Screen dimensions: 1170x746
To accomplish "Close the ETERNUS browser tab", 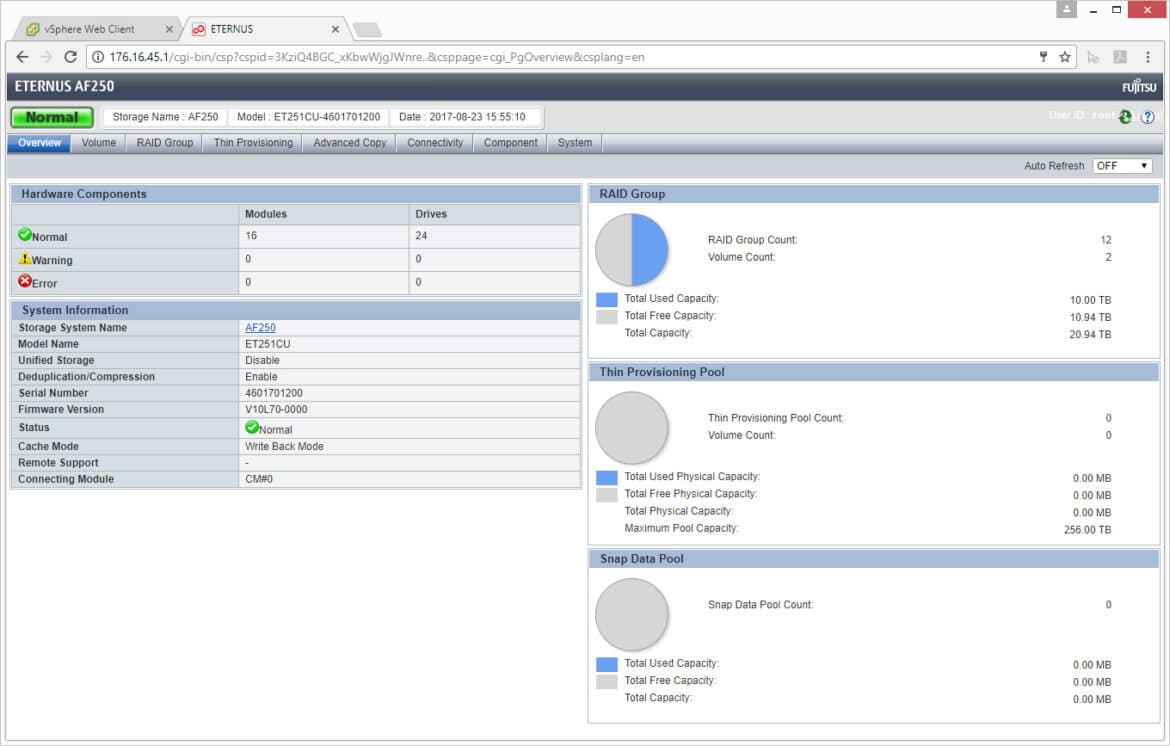I will coord(335,29).
